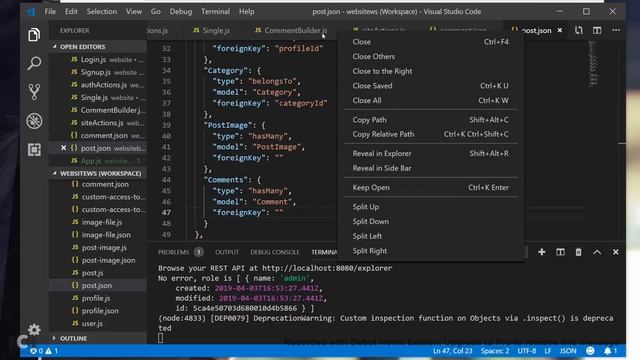Viewport: 640px width, 360px height.
Task: Click the errors and warnings status indicator
Action: click(x=44, y=351)
